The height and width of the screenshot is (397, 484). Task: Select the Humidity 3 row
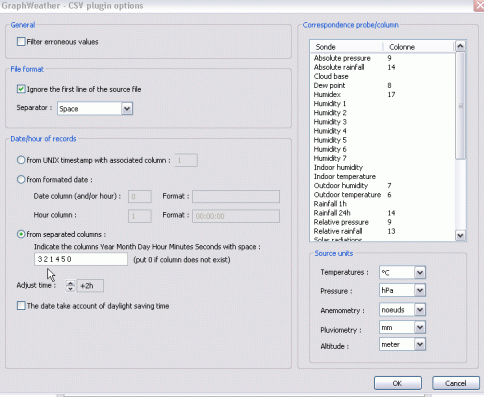click(382, 122)
